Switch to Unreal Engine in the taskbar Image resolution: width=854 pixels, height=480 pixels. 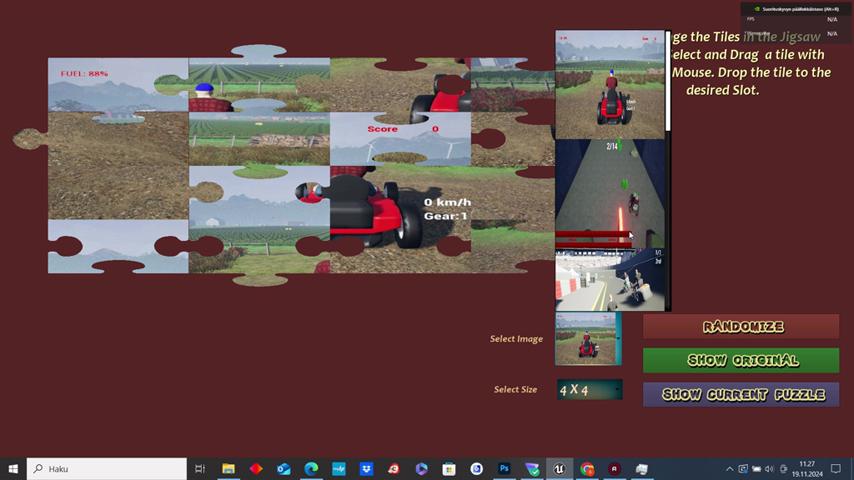(x=559, y=469)
